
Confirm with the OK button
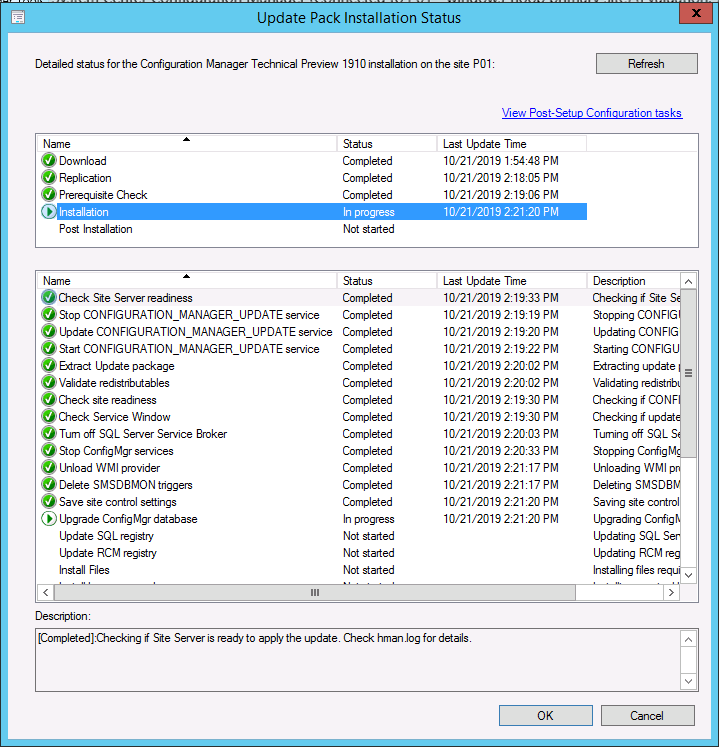click(x=546, y=716)
